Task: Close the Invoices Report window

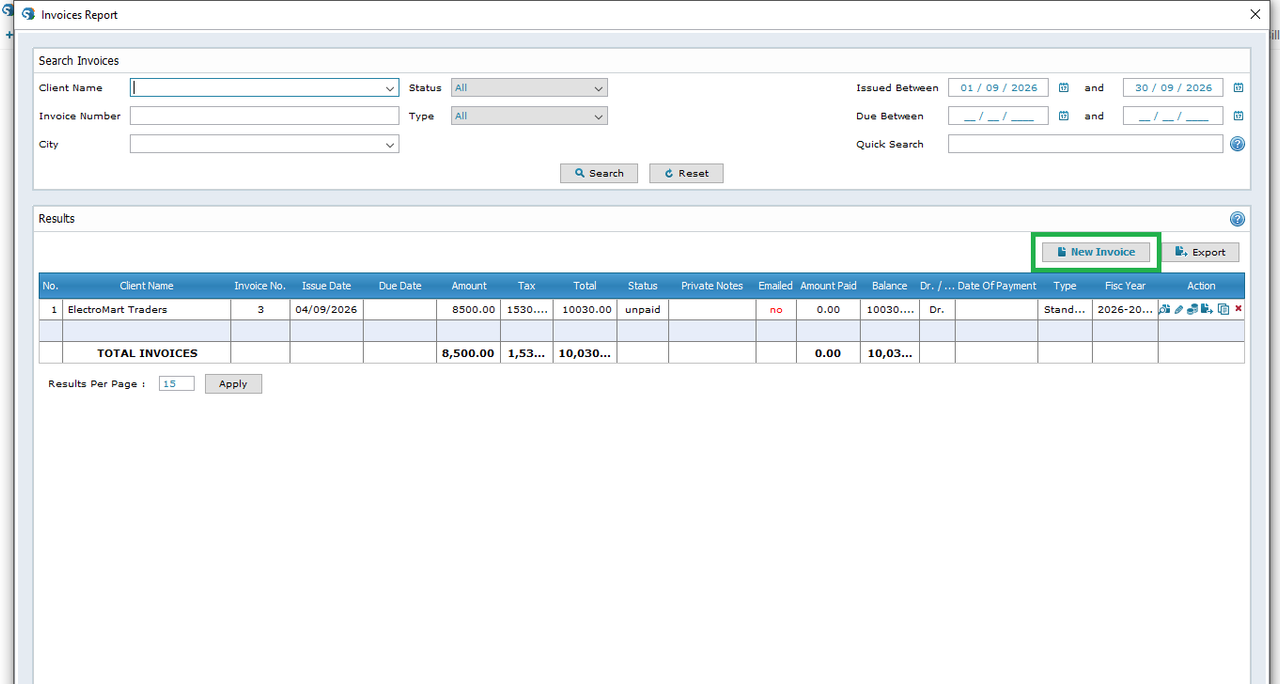Action: 1256,15
